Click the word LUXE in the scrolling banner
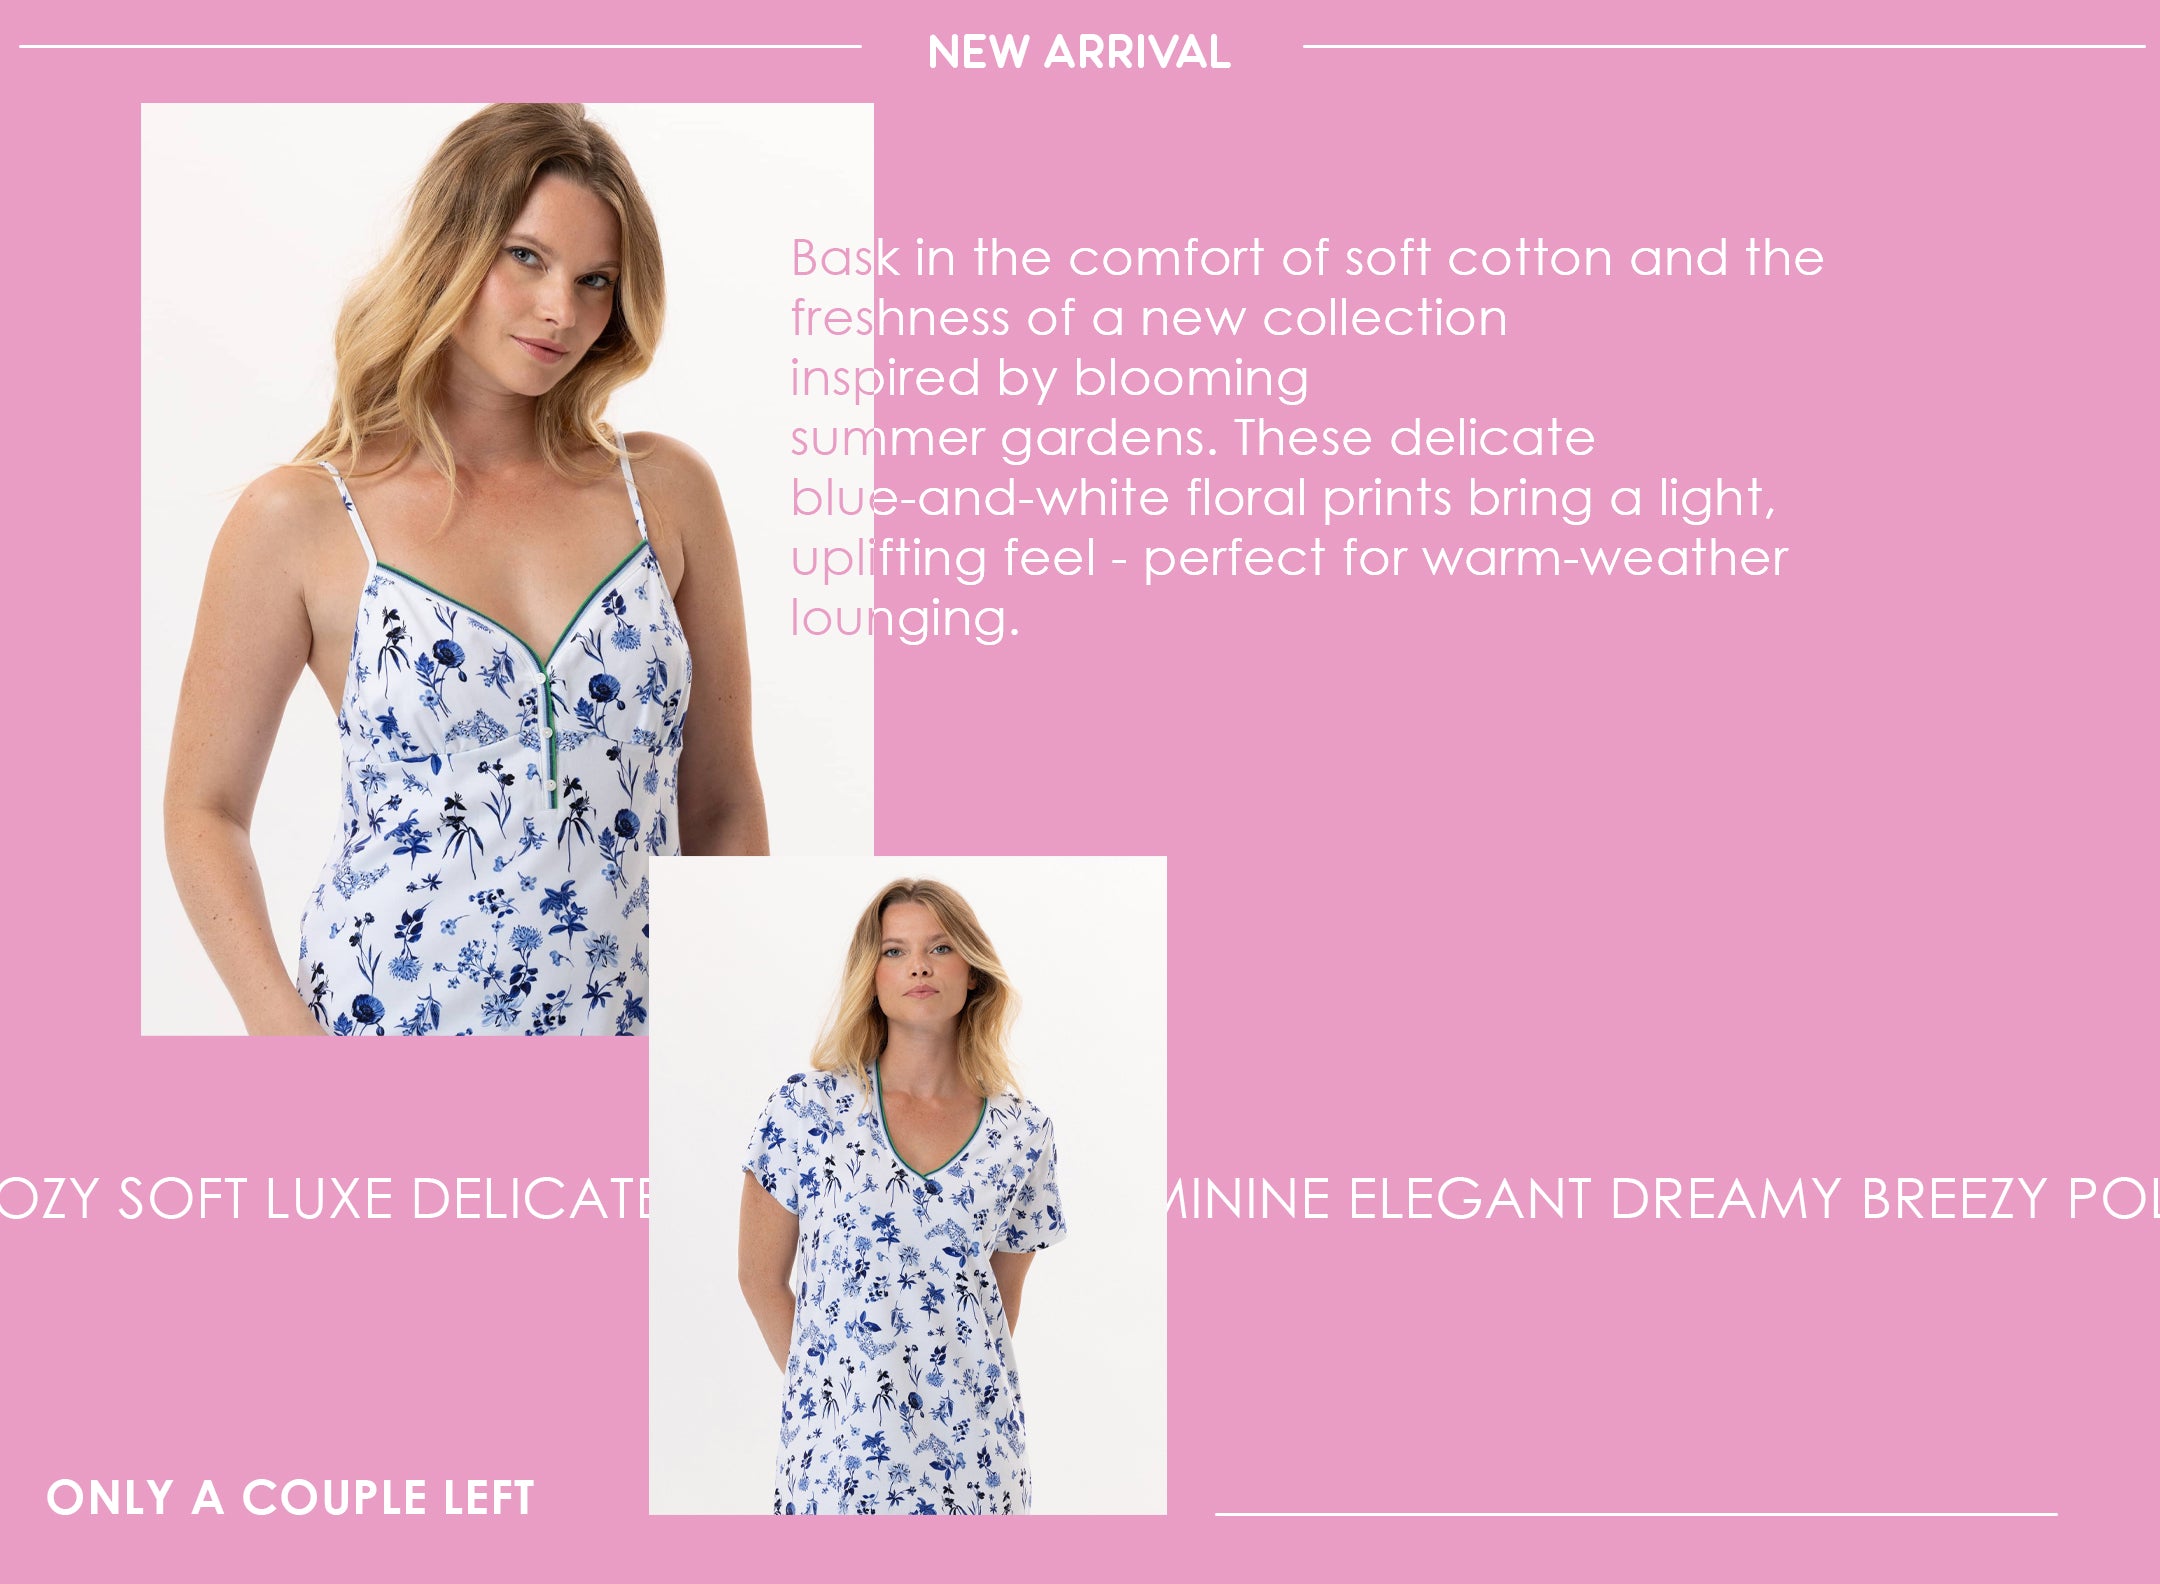Viewport: 2160px width, 1584px height. 328,1198
